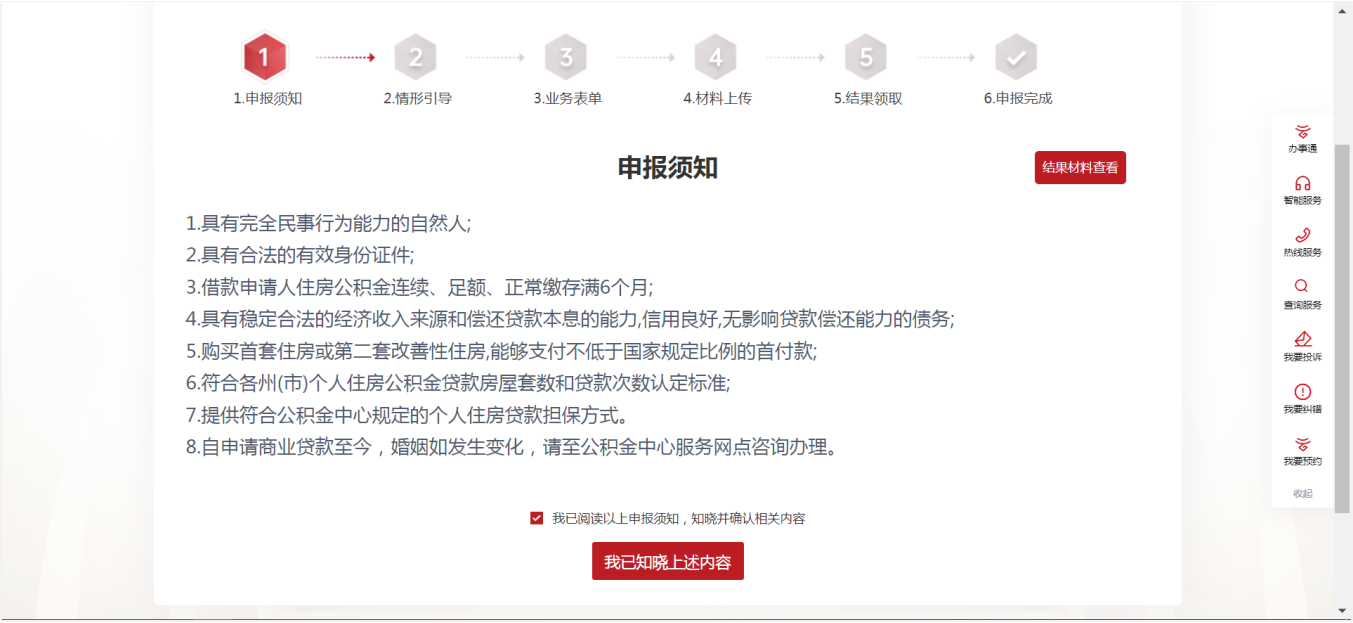Click the 我要预约 appointment icon
The width and height of the screenshot is (1353, 623).
pos(1302,444)
